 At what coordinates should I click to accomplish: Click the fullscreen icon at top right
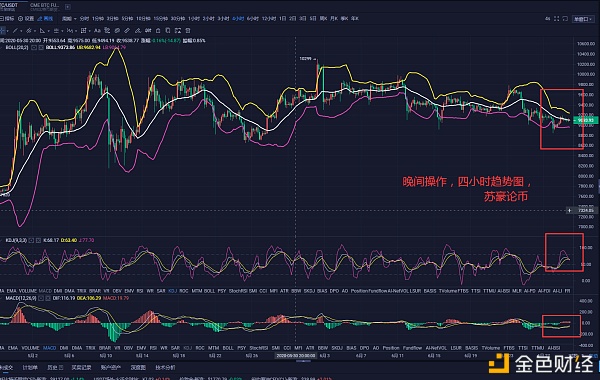pyautogui.click(x=556, y=18)
